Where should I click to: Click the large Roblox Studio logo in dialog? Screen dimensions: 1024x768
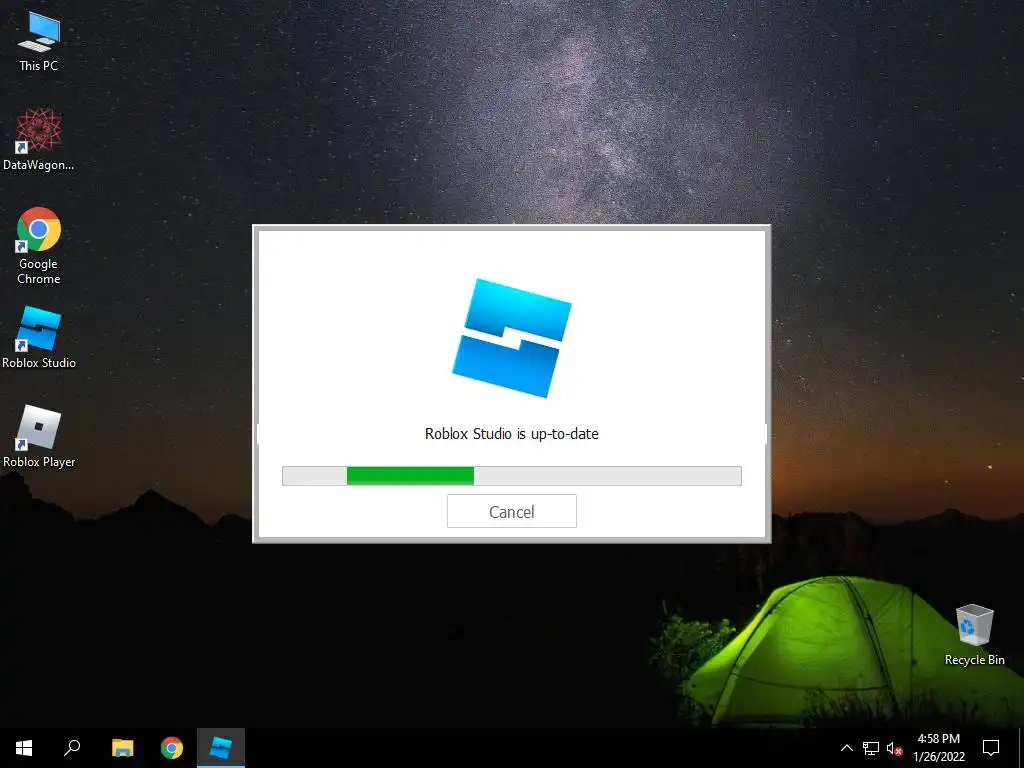point(512,338)
